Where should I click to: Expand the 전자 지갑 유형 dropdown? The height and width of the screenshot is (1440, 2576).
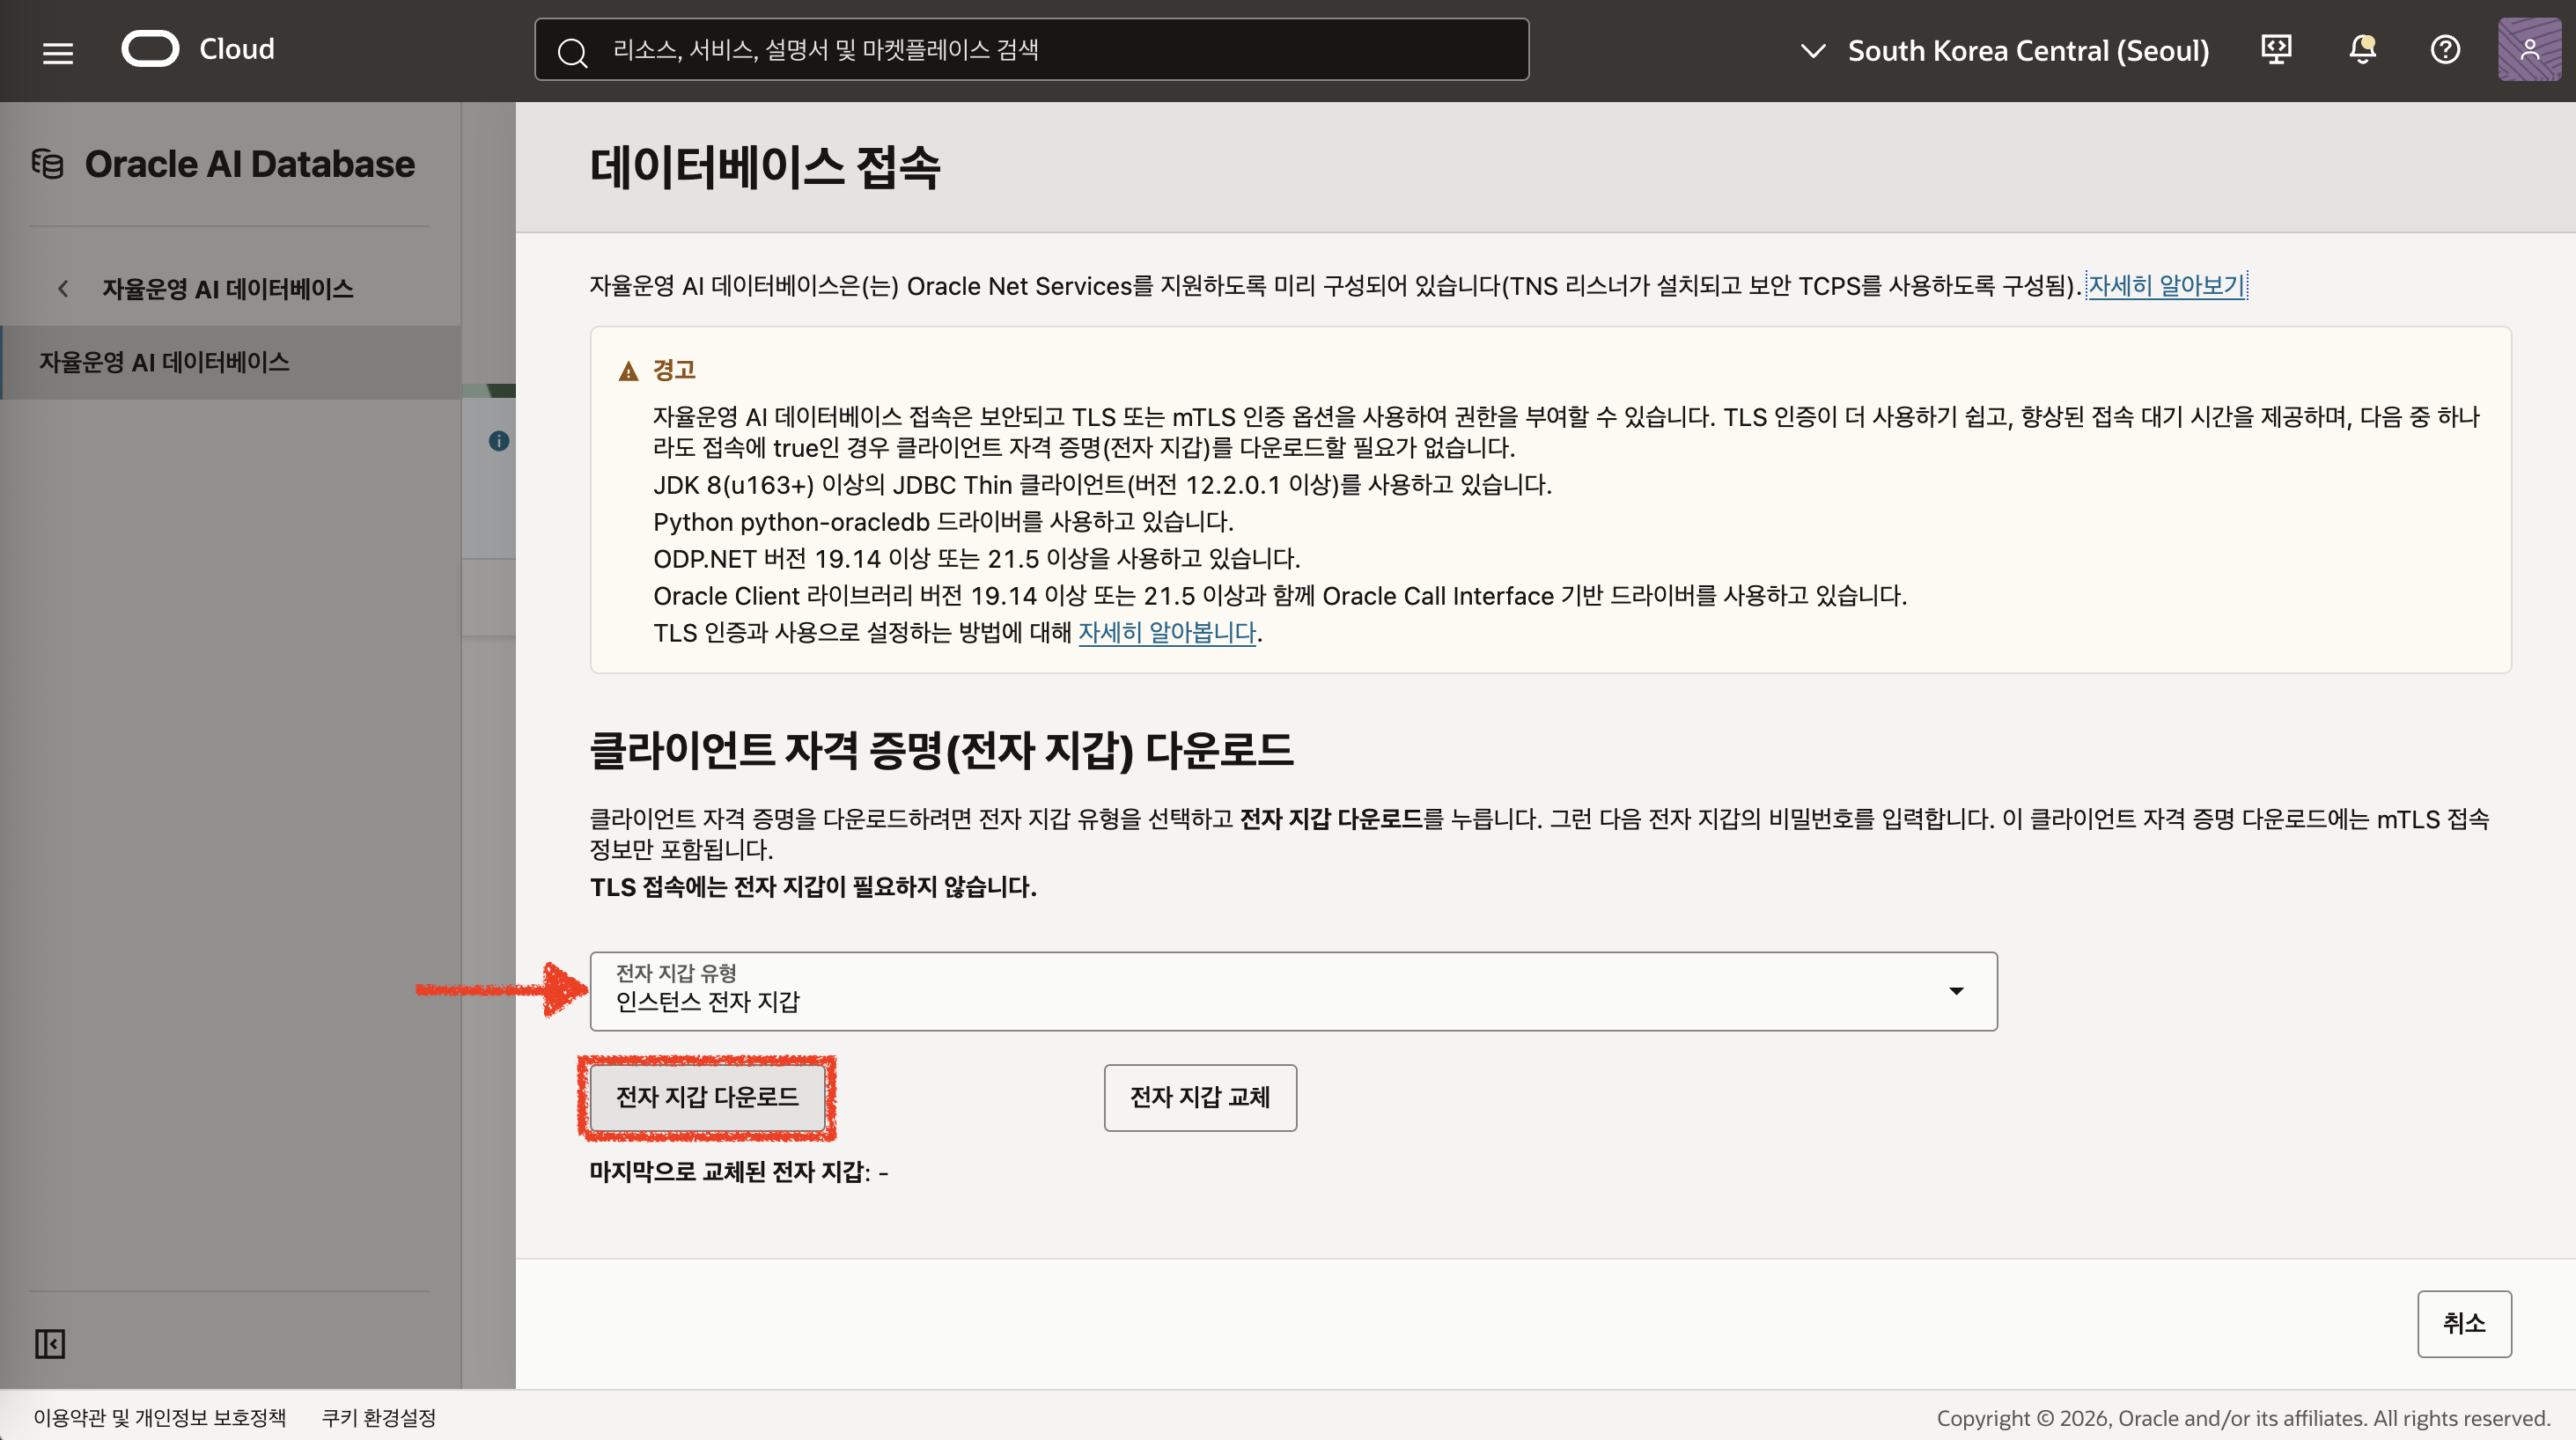(x=1293, y=990)
